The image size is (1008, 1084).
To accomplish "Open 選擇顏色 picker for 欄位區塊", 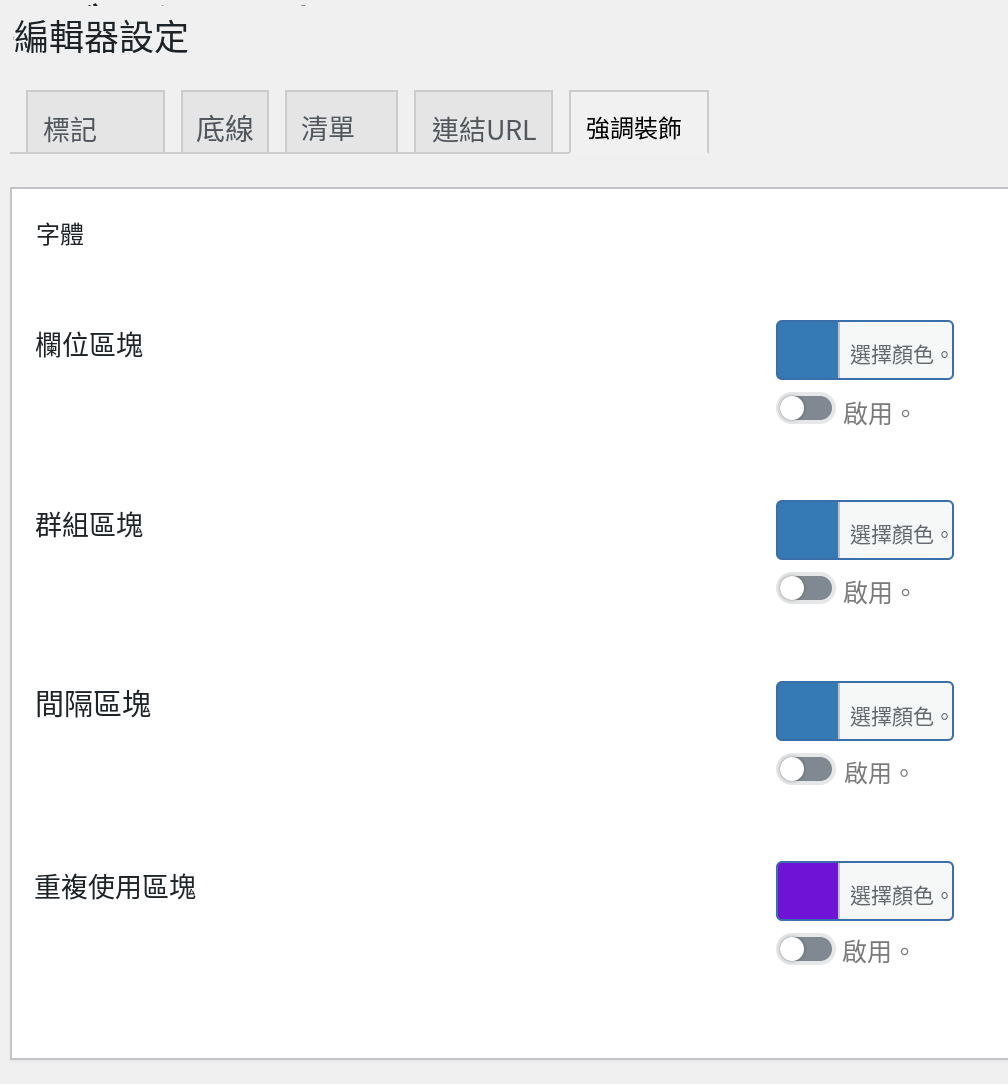I will 896,351.
